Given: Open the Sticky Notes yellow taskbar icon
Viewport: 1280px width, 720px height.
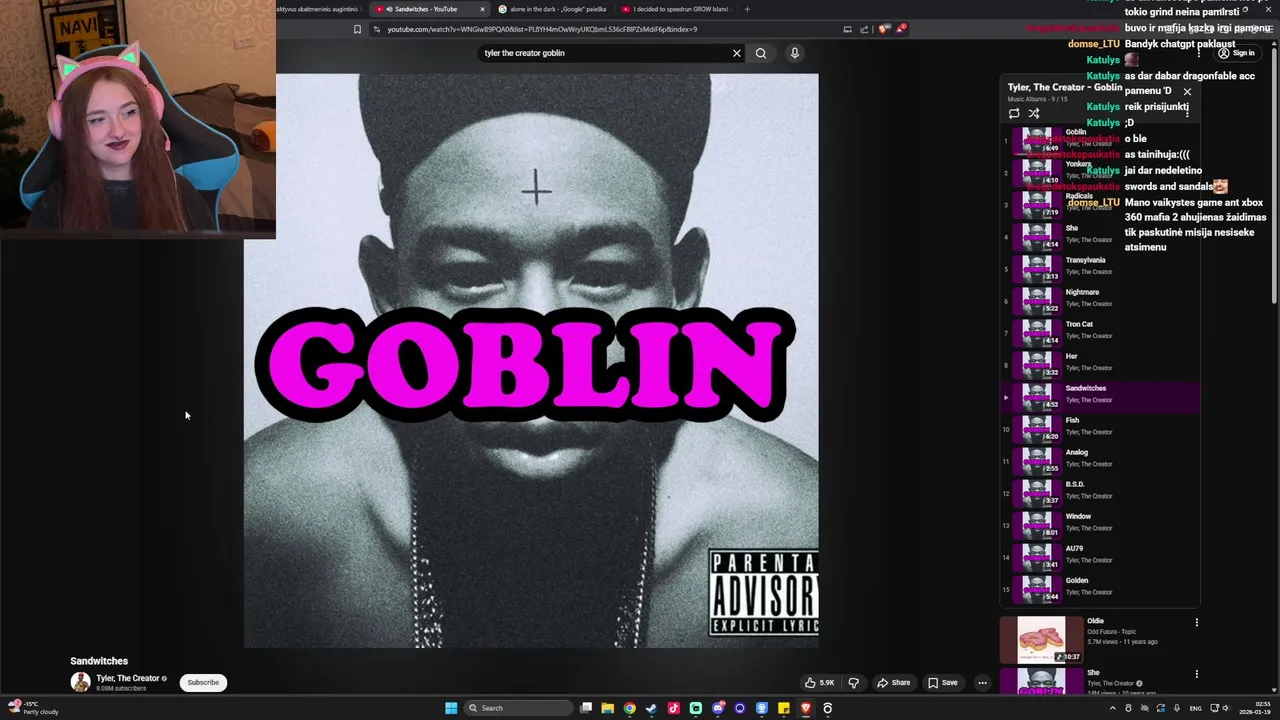Looking at the screenshot, I should click(783, 708).
